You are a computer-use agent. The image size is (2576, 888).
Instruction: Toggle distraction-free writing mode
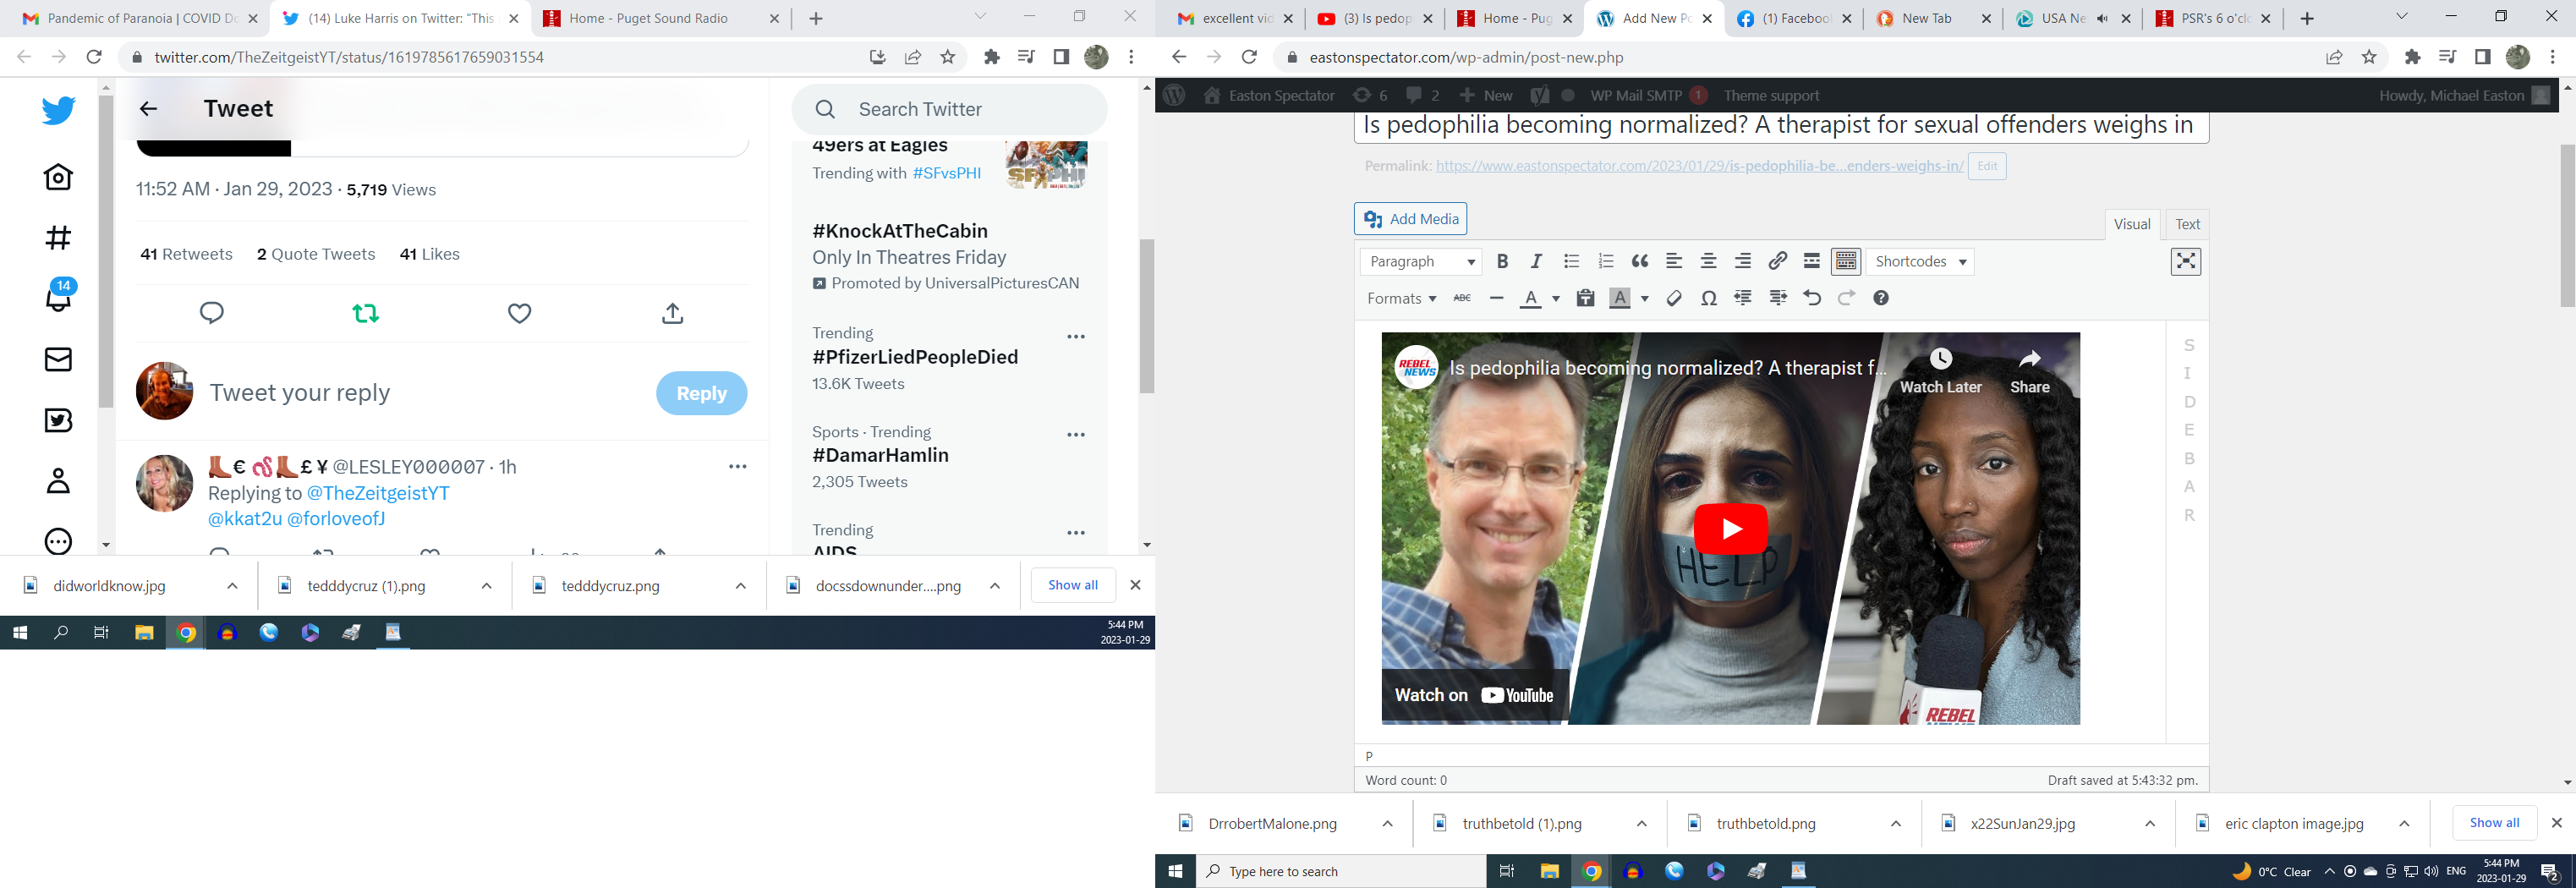click(2186, 262)
